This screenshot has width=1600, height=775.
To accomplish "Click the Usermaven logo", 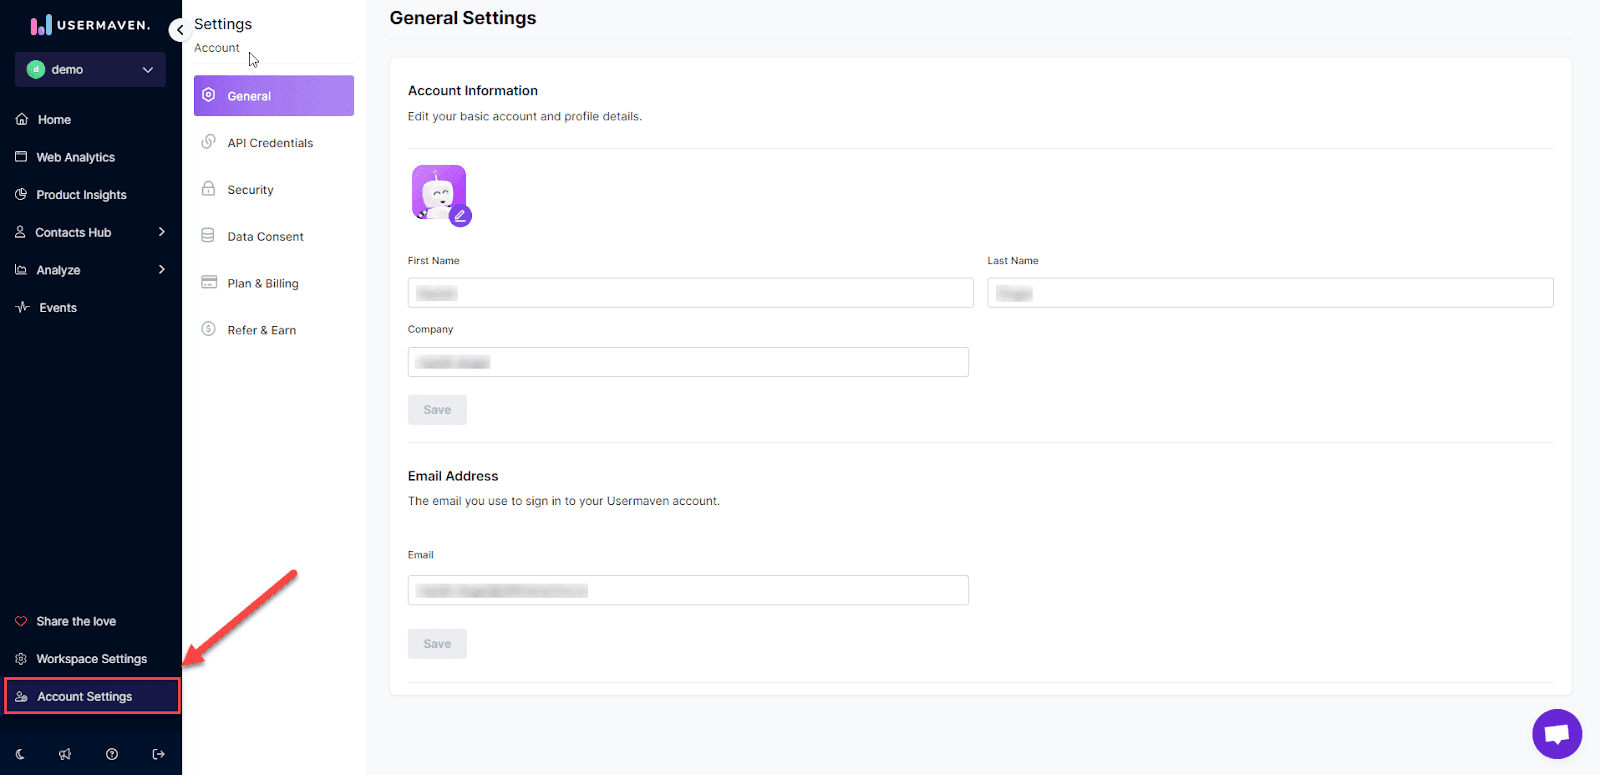I will click(x=90, y=25).
